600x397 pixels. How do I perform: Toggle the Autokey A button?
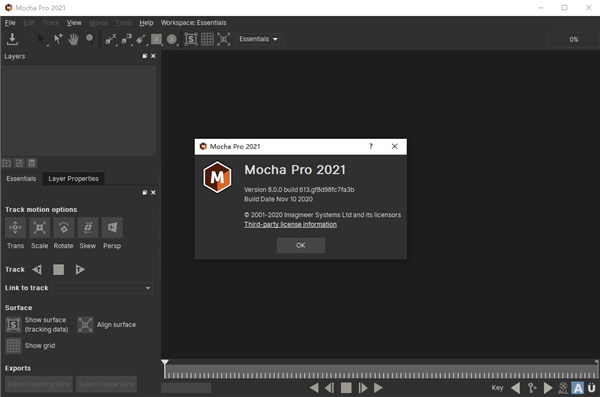tap(578, 388)
